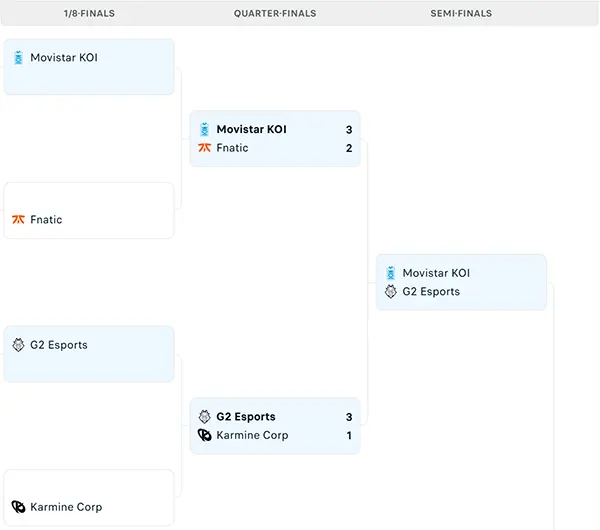Open G2 Esports team name in semi-finals

tap(431, 292)
